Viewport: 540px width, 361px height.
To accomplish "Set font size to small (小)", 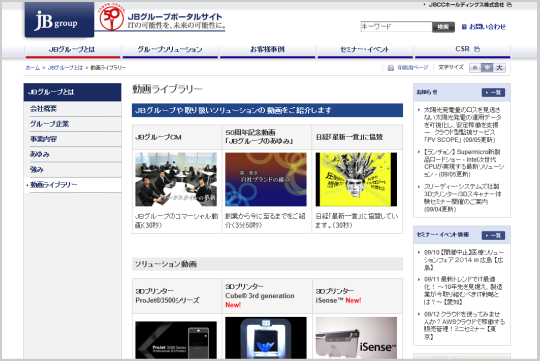I will (x=475, y=68).
